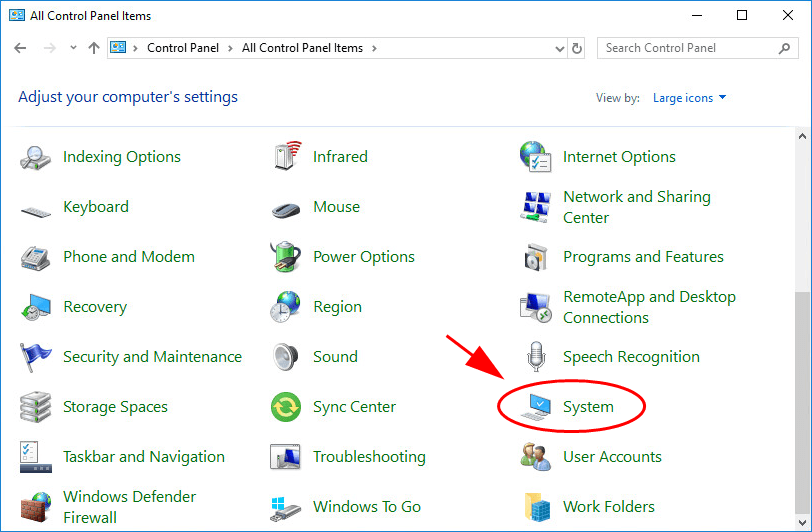This screenshot has height=532, width=812.
Task: Click the Windows To Go icon
Action: point(285,509)
